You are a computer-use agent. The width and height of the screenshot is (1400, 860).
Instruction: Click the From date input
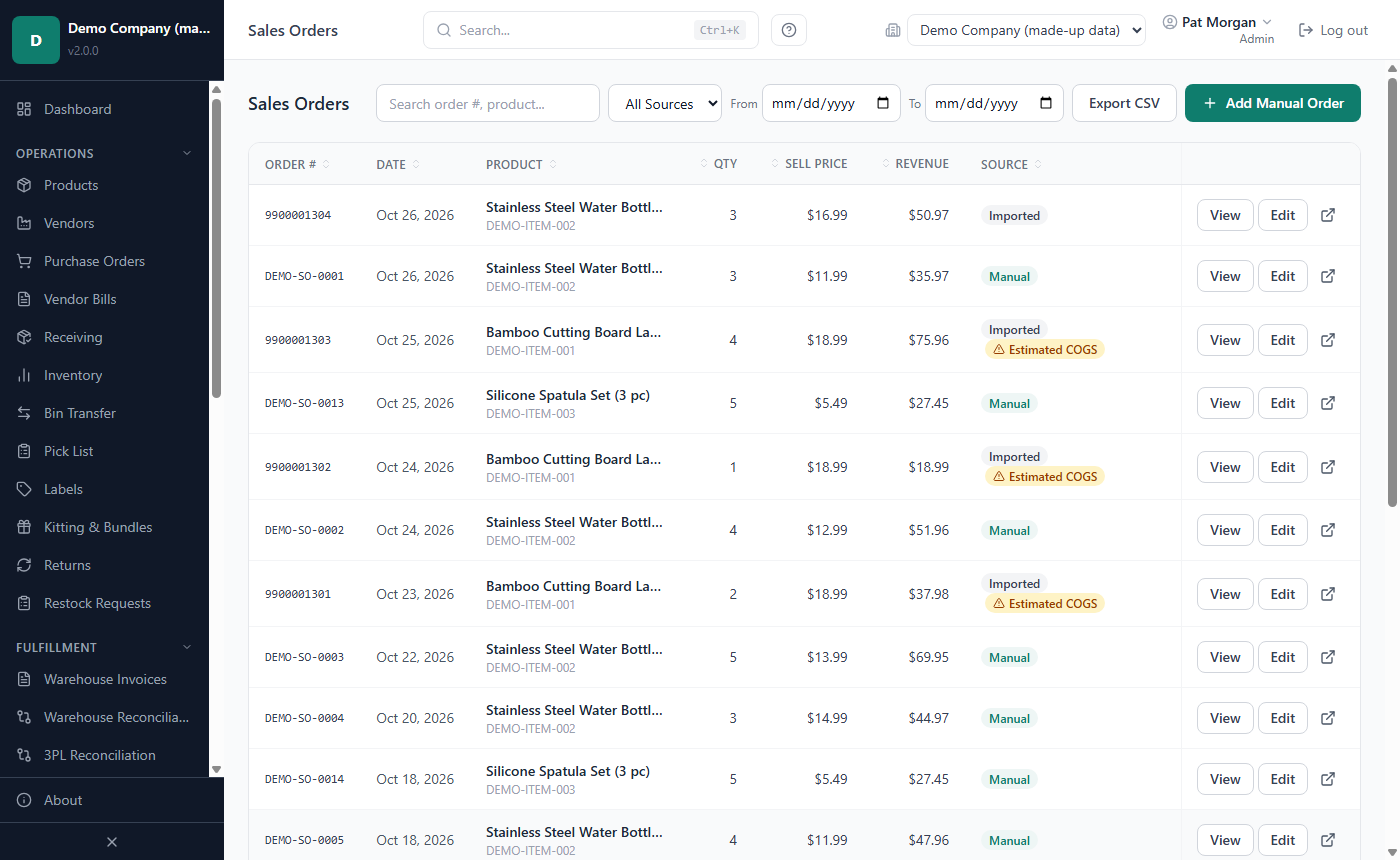tap(831, 103)
